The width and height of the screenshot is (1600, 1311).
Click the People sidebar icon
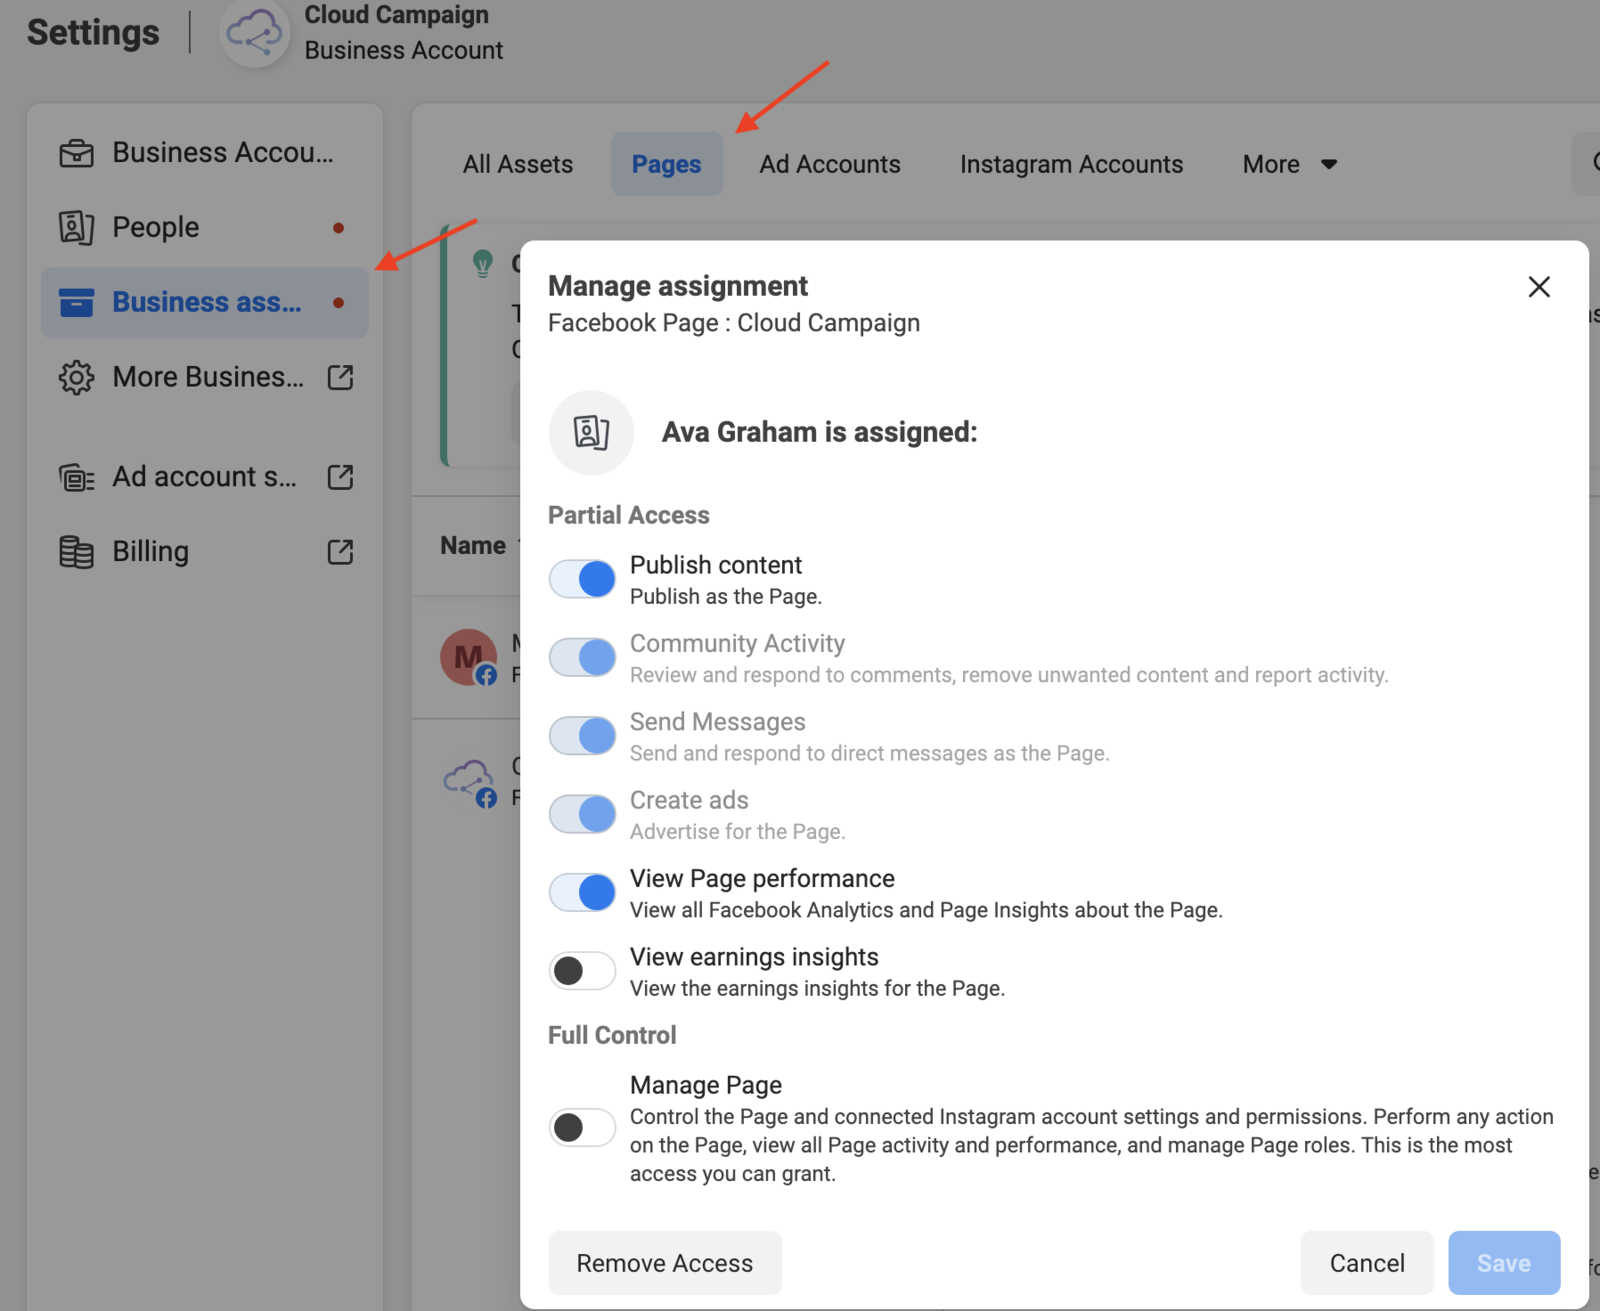[x=76, y=228]
